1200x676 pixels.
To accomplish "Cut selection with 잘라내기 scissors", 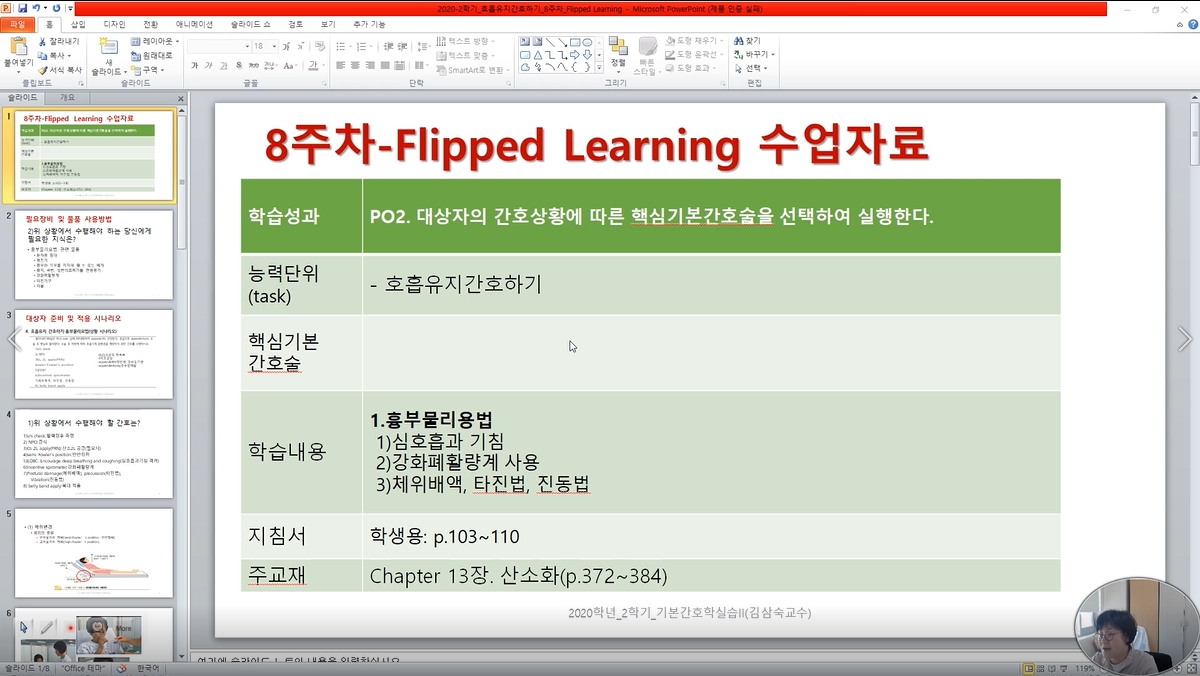I will [41, 42].
